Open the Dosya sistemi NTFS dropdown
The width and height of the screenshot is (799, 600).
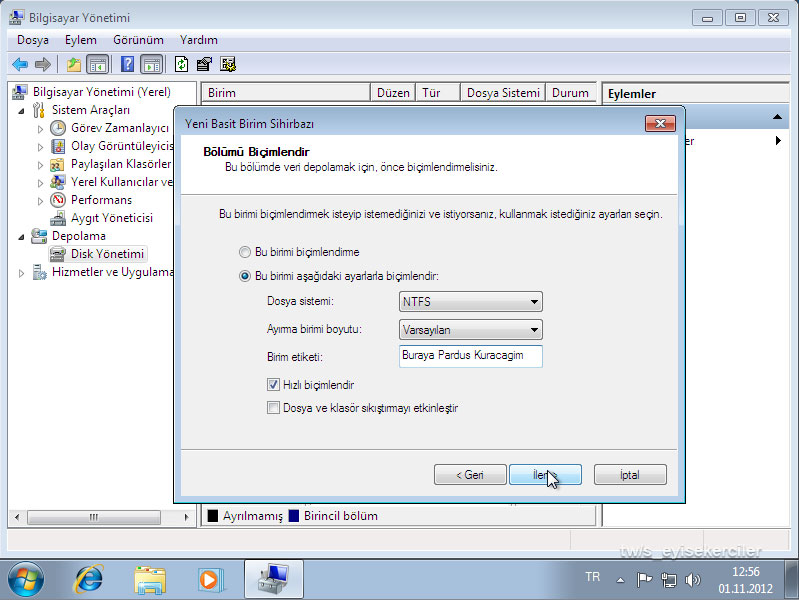(470, 302)
